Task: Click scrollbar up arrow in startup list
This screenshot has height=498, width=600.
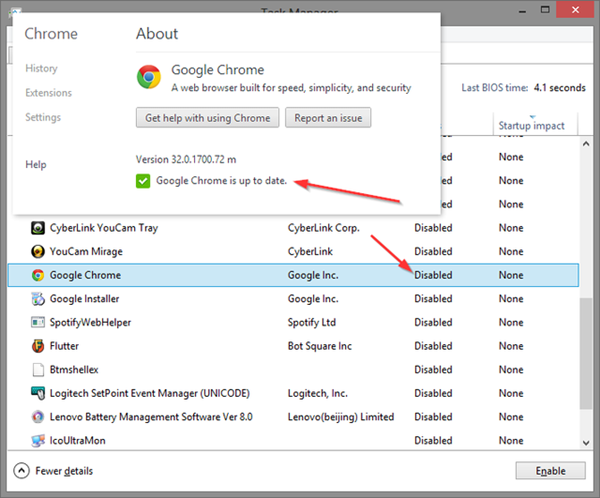Action: coord(586,144)
